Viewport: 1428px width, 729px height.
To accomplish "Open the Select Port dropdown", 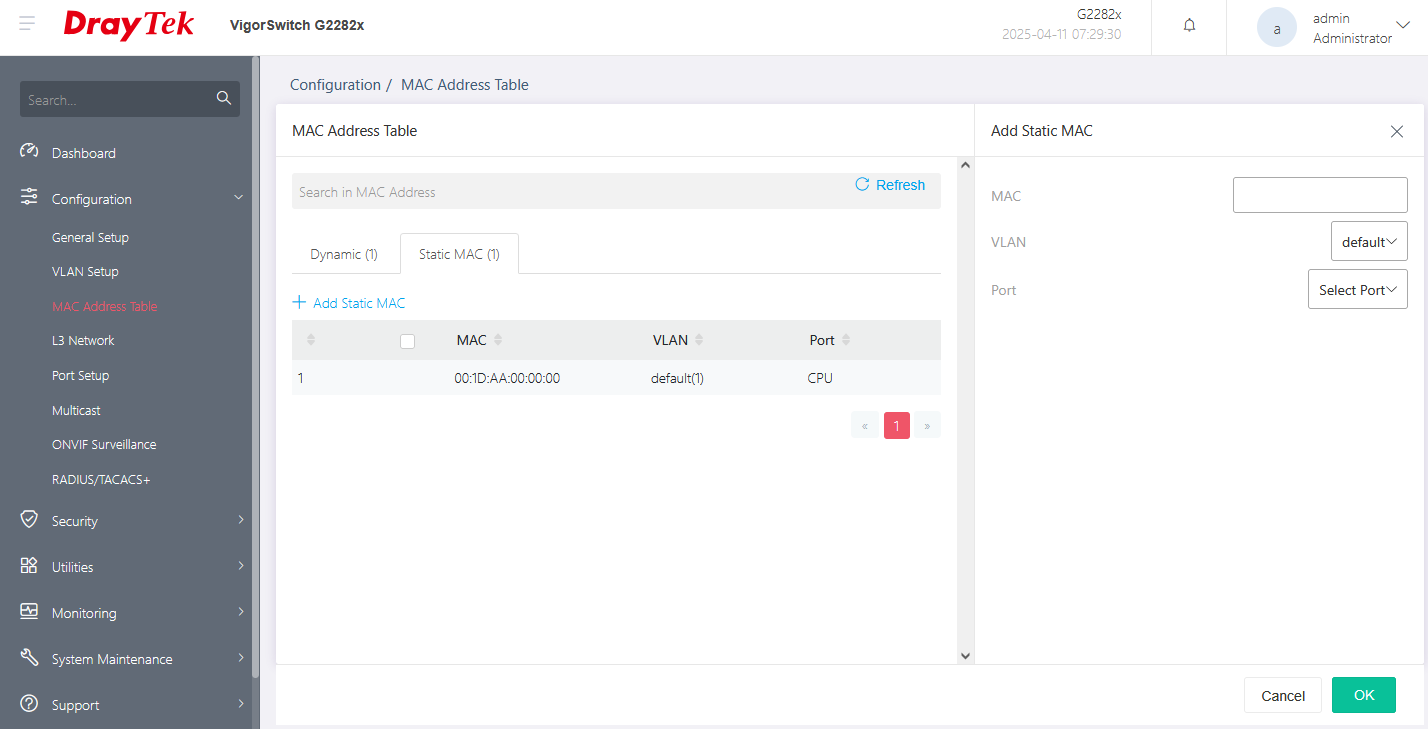I will 1357,290.
